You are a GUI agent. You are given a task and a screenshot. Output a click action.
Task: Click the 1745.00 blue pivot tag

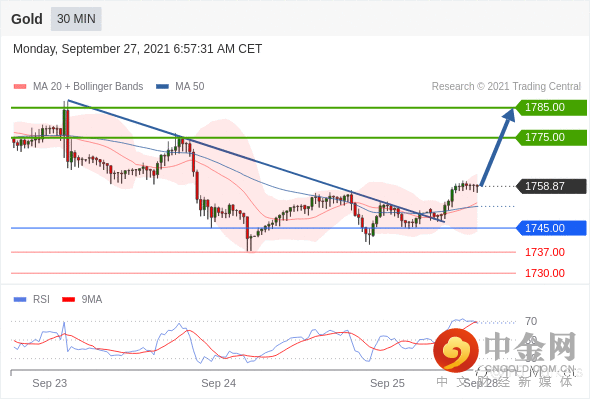pyautogui.click(x=550, y=228)
